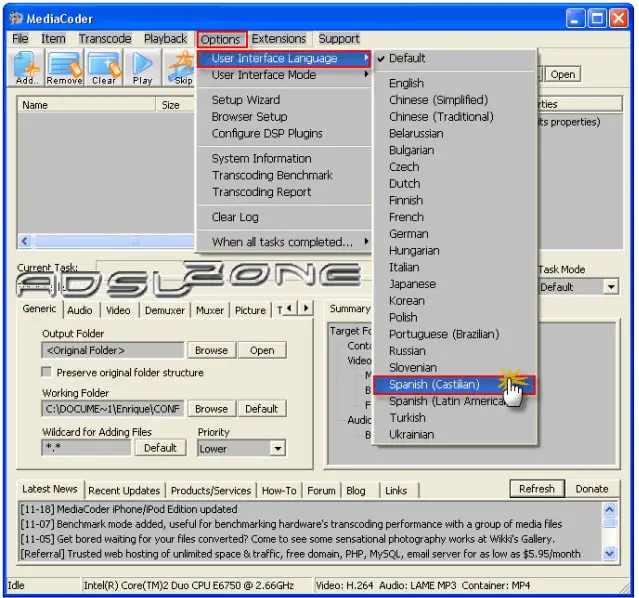Click the Clear list toolbar icon
The width and height of the screenshot is (639, 598).
point(104,68)
